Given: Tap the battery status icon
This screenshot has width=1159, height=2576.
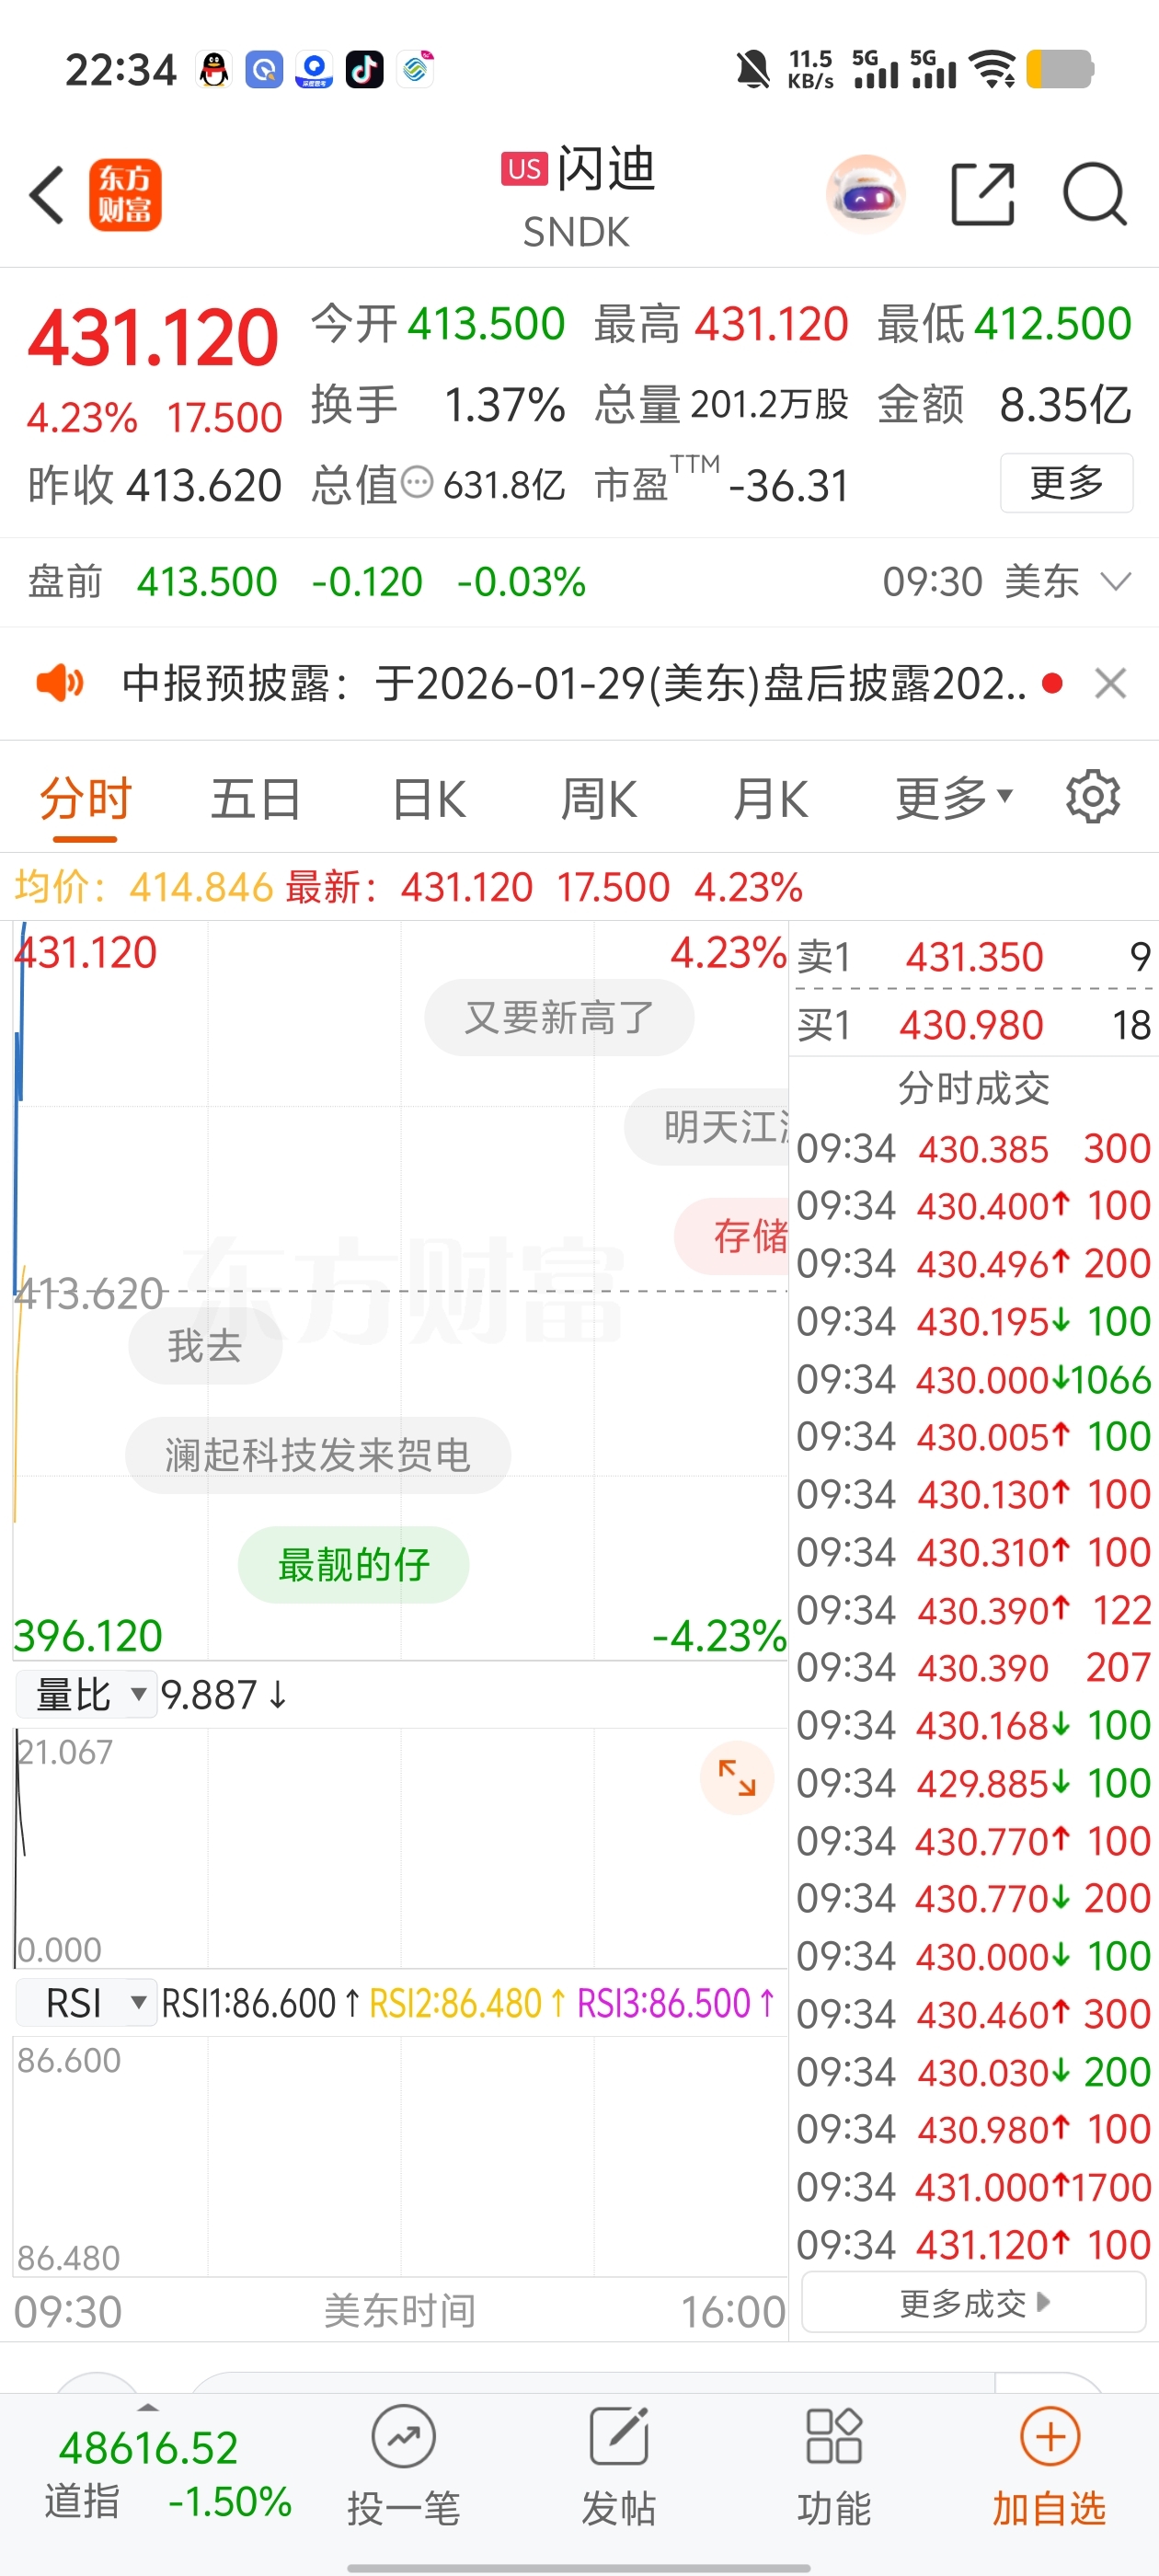Looking at the screenshot, I should coord(1060,70).
